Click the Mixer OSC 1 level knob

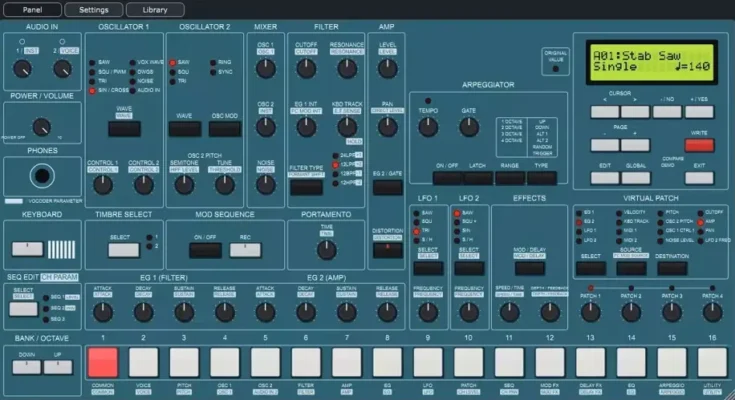pos(266,69)
